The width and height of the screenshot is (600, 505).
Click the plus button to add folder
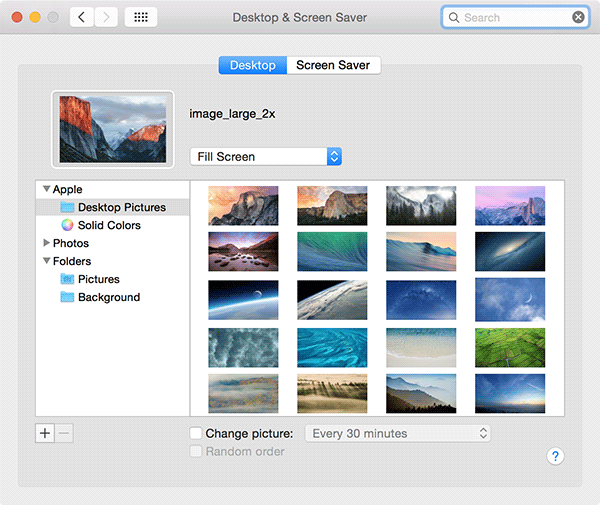(x=45, y=433)
